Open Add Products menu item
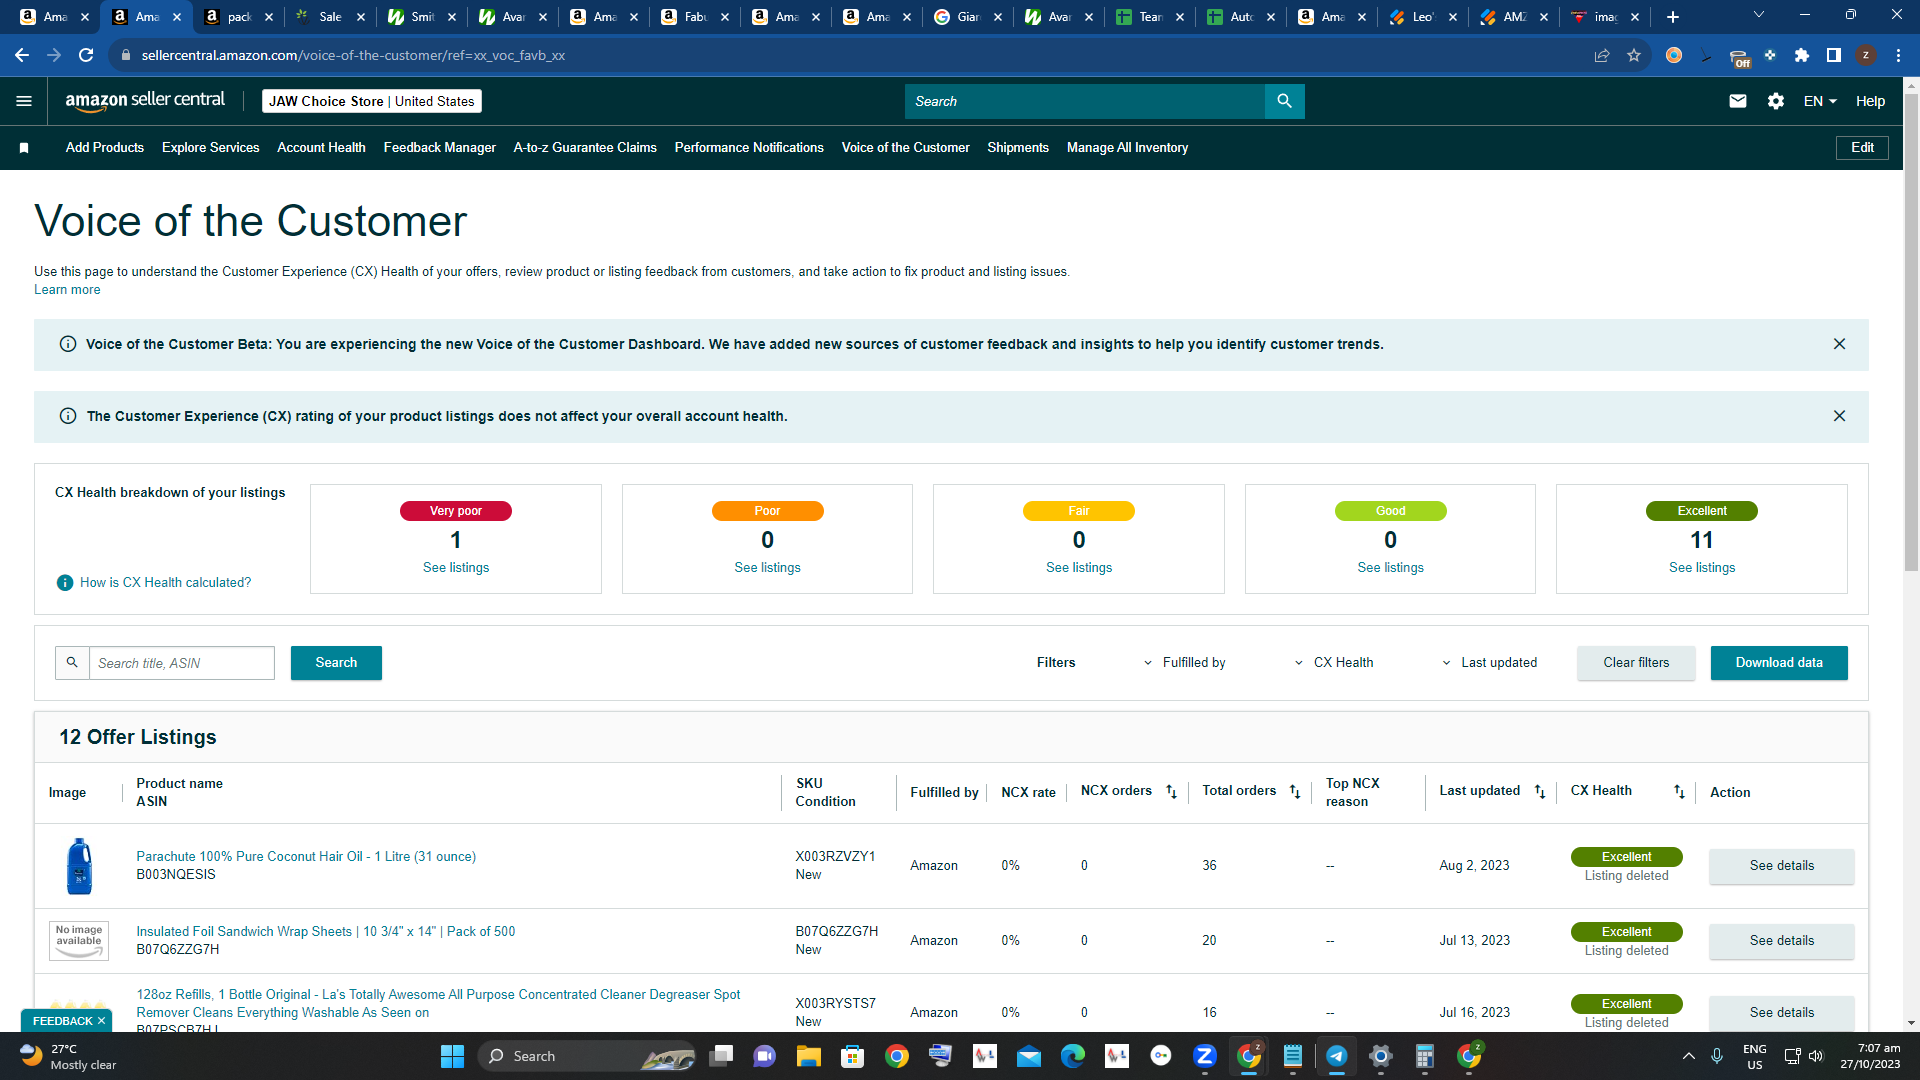Screen dimensions: 1920x1080 coord(105,148)
